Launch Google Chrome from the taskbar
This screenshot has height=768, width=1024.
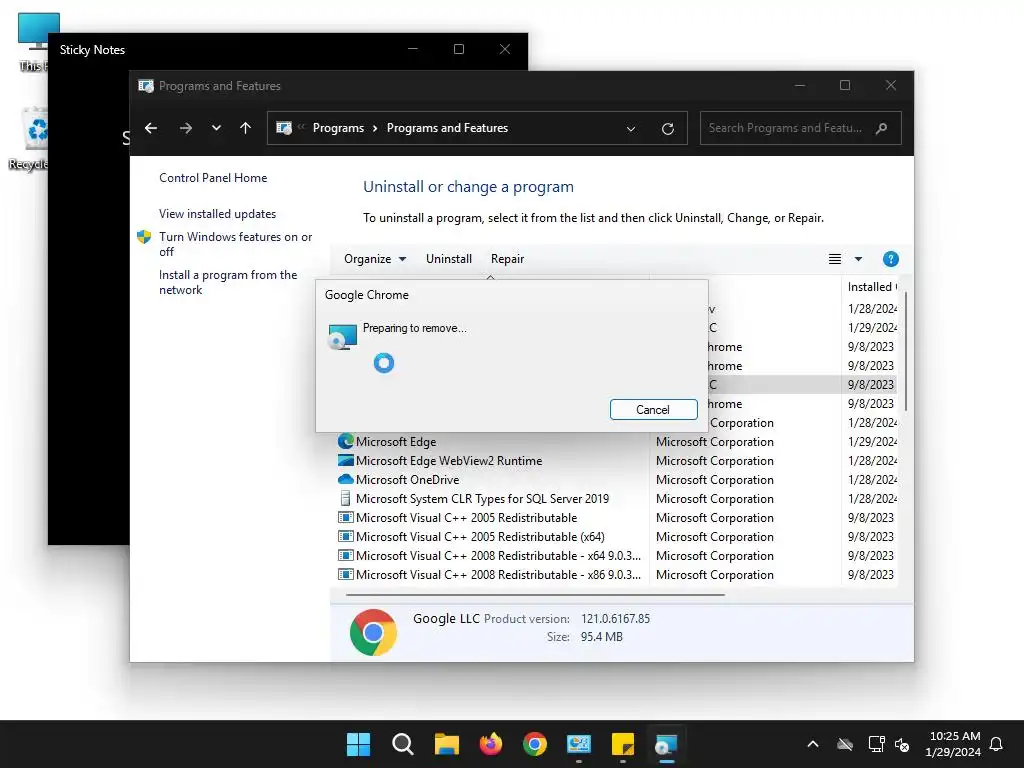[x=535, y=744]
